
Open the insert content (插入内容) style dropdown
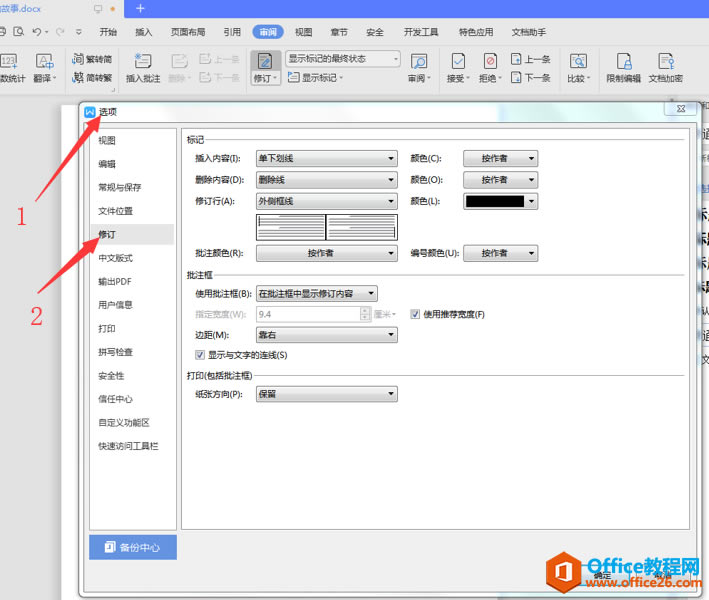pyautogui.click(x=326, y=158)
